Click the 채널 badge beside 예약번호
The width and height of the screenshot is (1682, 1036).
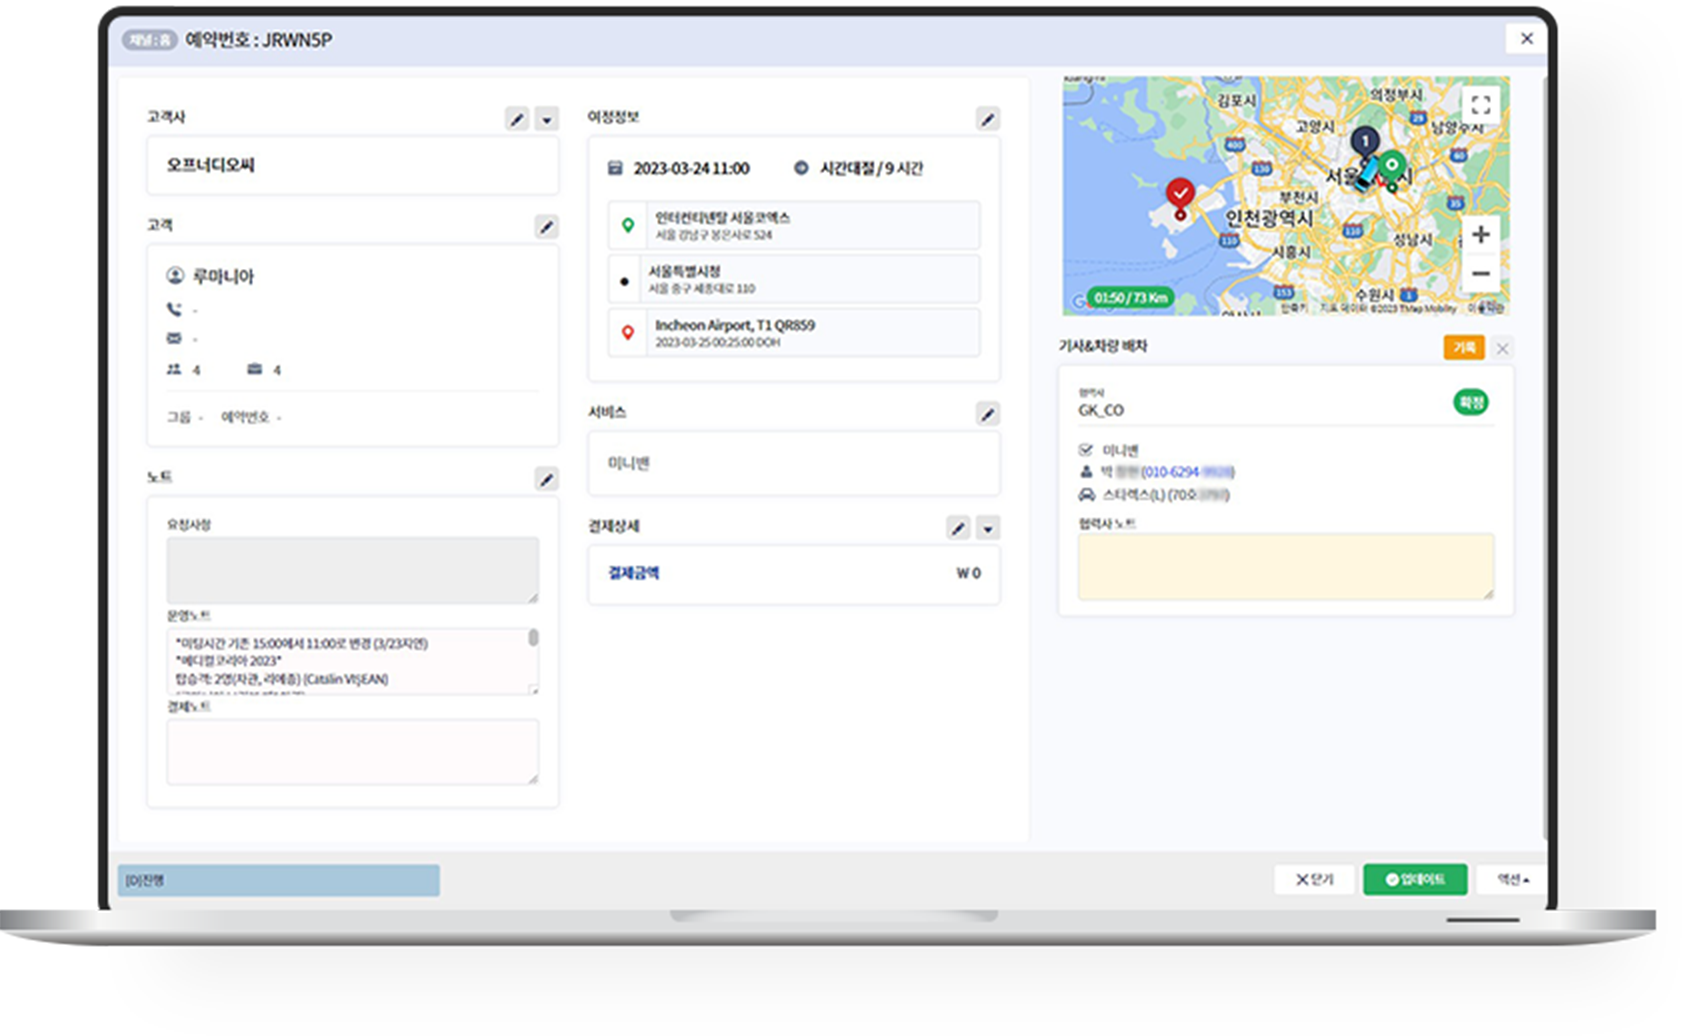pyautogui.click(x=150, y=40)
